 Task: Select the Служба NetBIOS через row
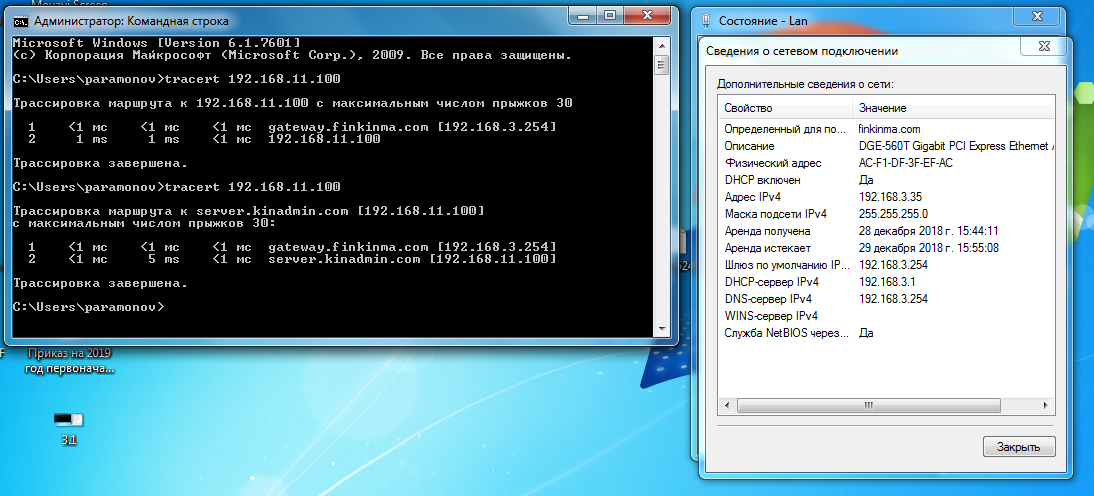(x=886, y=333)
